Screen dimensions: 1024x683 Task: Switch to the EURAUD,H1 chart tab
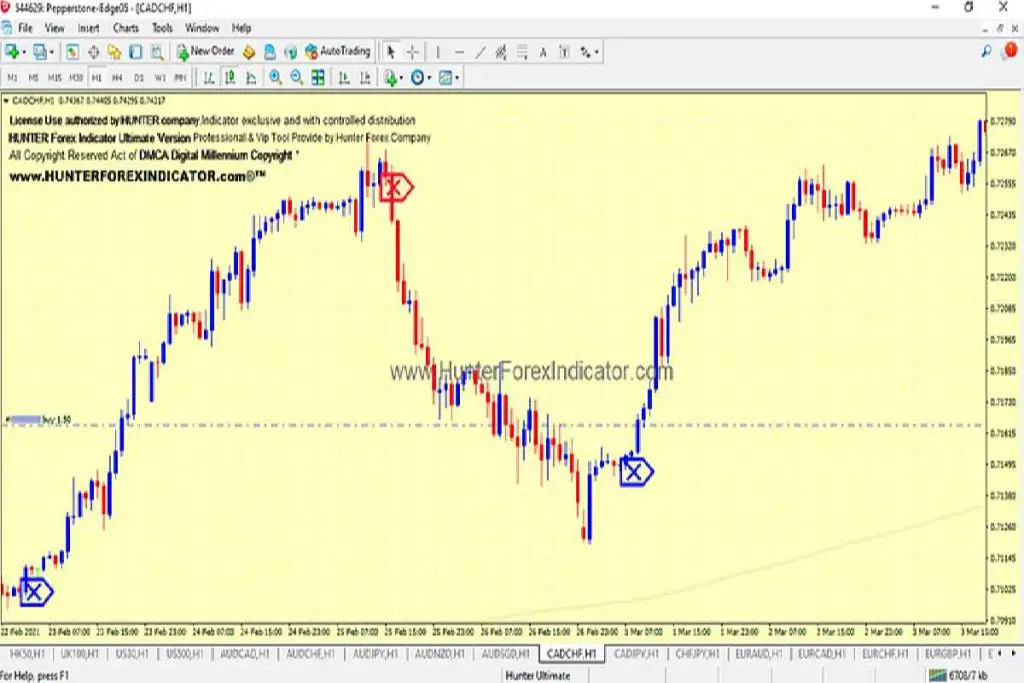tap(758, 654)
